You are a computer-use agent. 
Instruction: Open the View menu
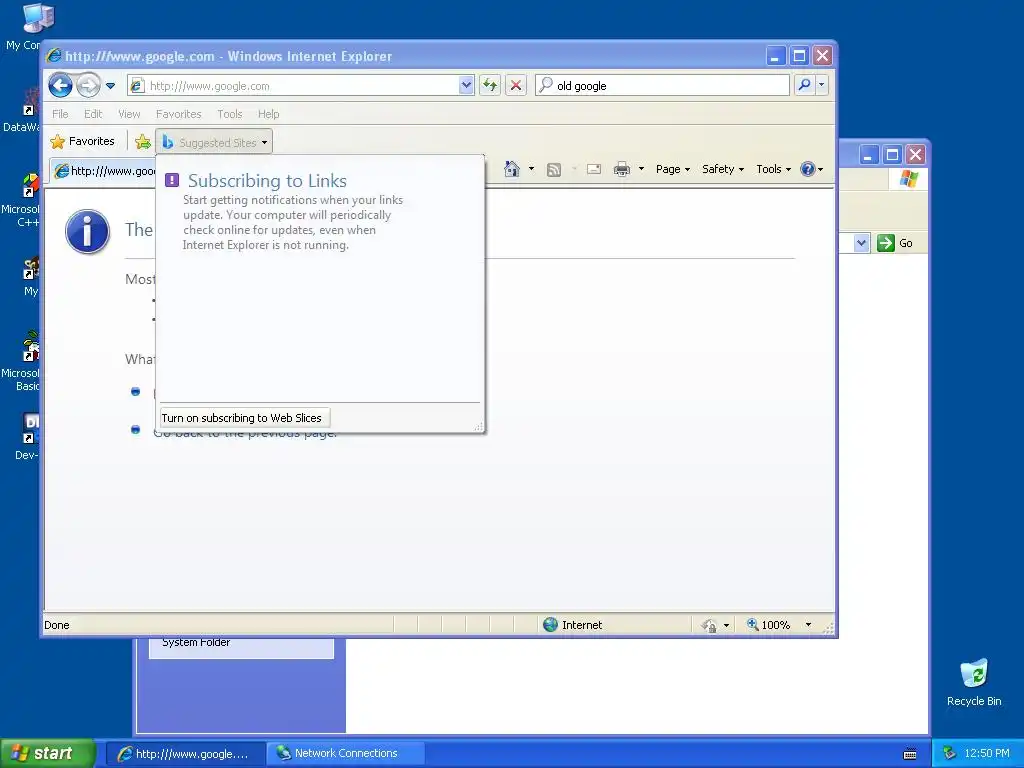pyautogui.click(x=129, y=114)
